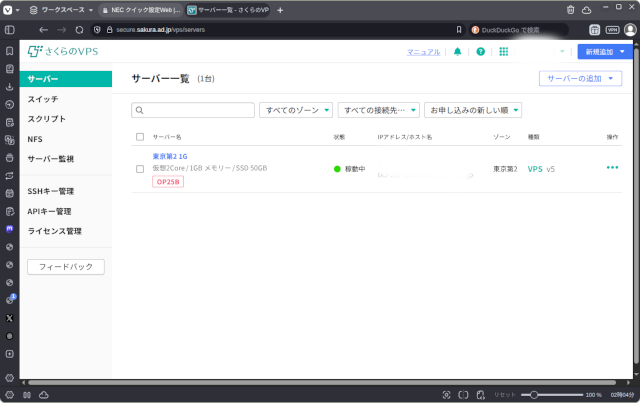Click the capture page icon in status bar
640x403 pixels.
click(447, 394)
